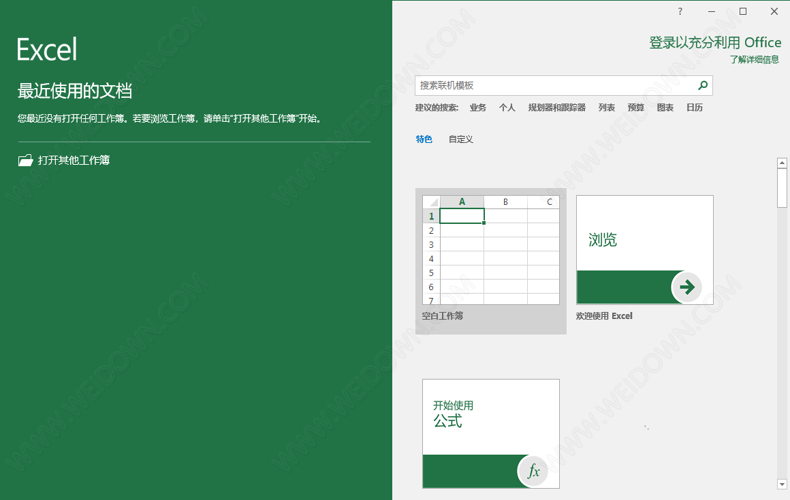Screen dimensions: 790x500
Task: Switch to the 自定义 tab
Action: tap(460, 139)
